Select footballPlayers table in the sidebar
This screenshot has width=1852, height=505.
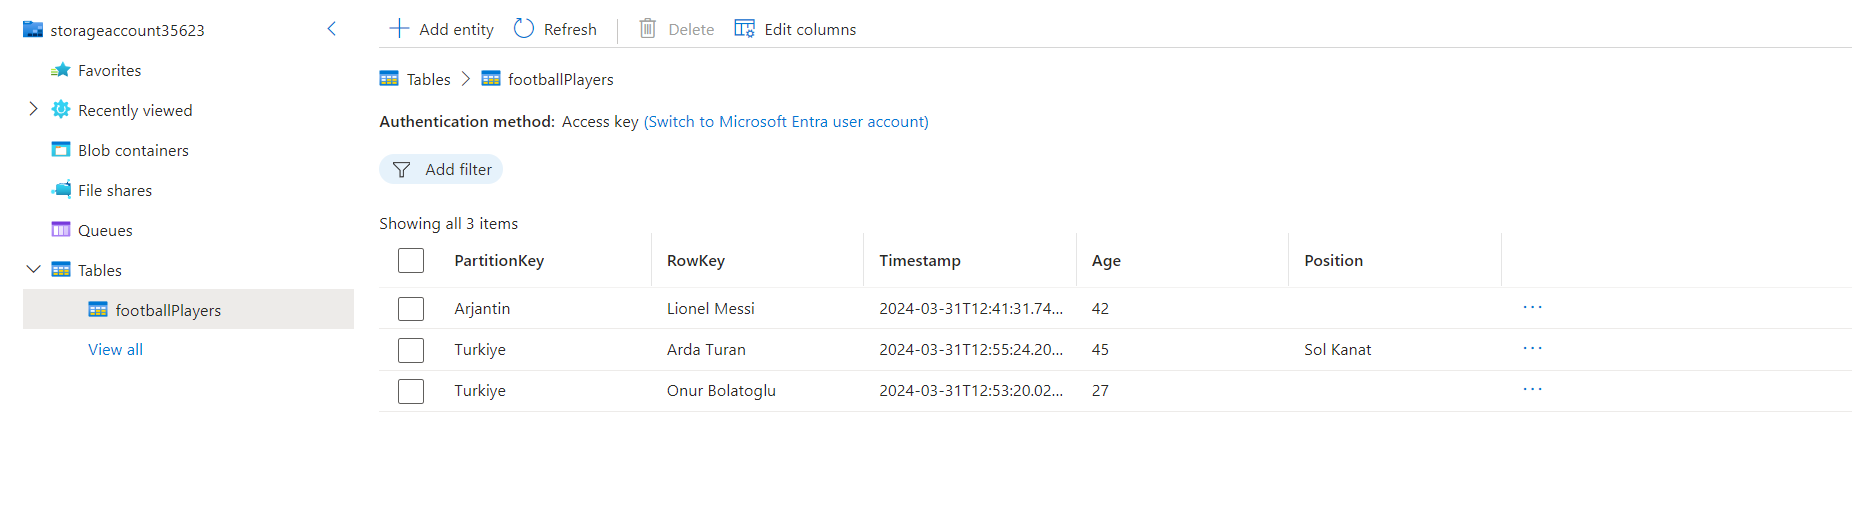[168, 310]
